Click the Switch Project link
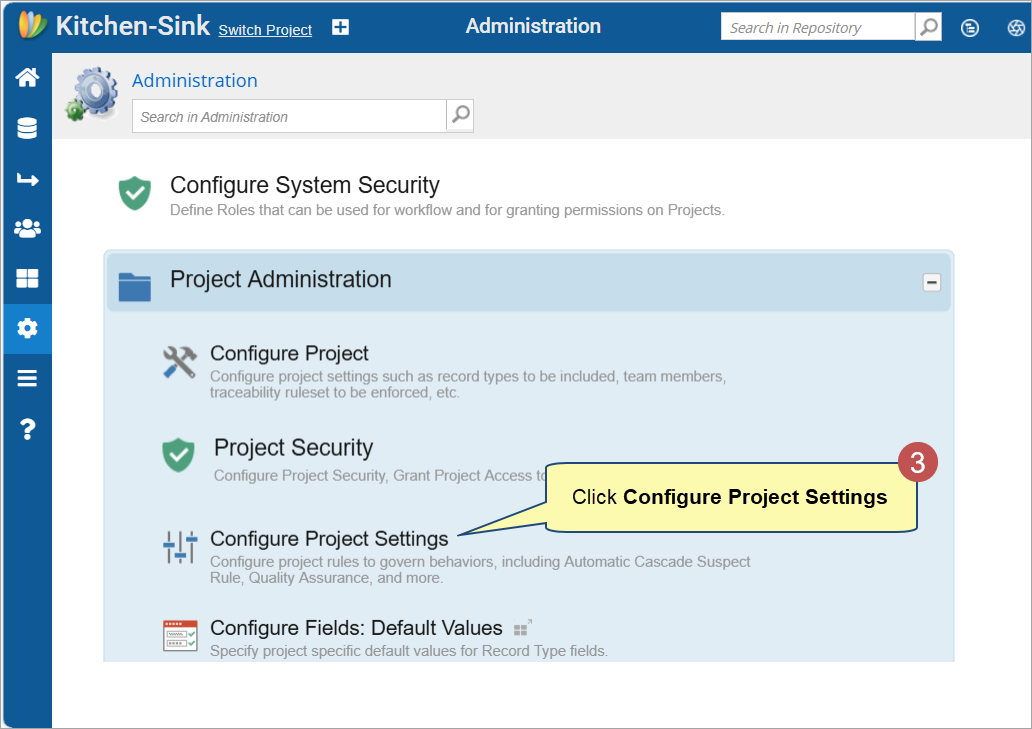 point(265,30)
